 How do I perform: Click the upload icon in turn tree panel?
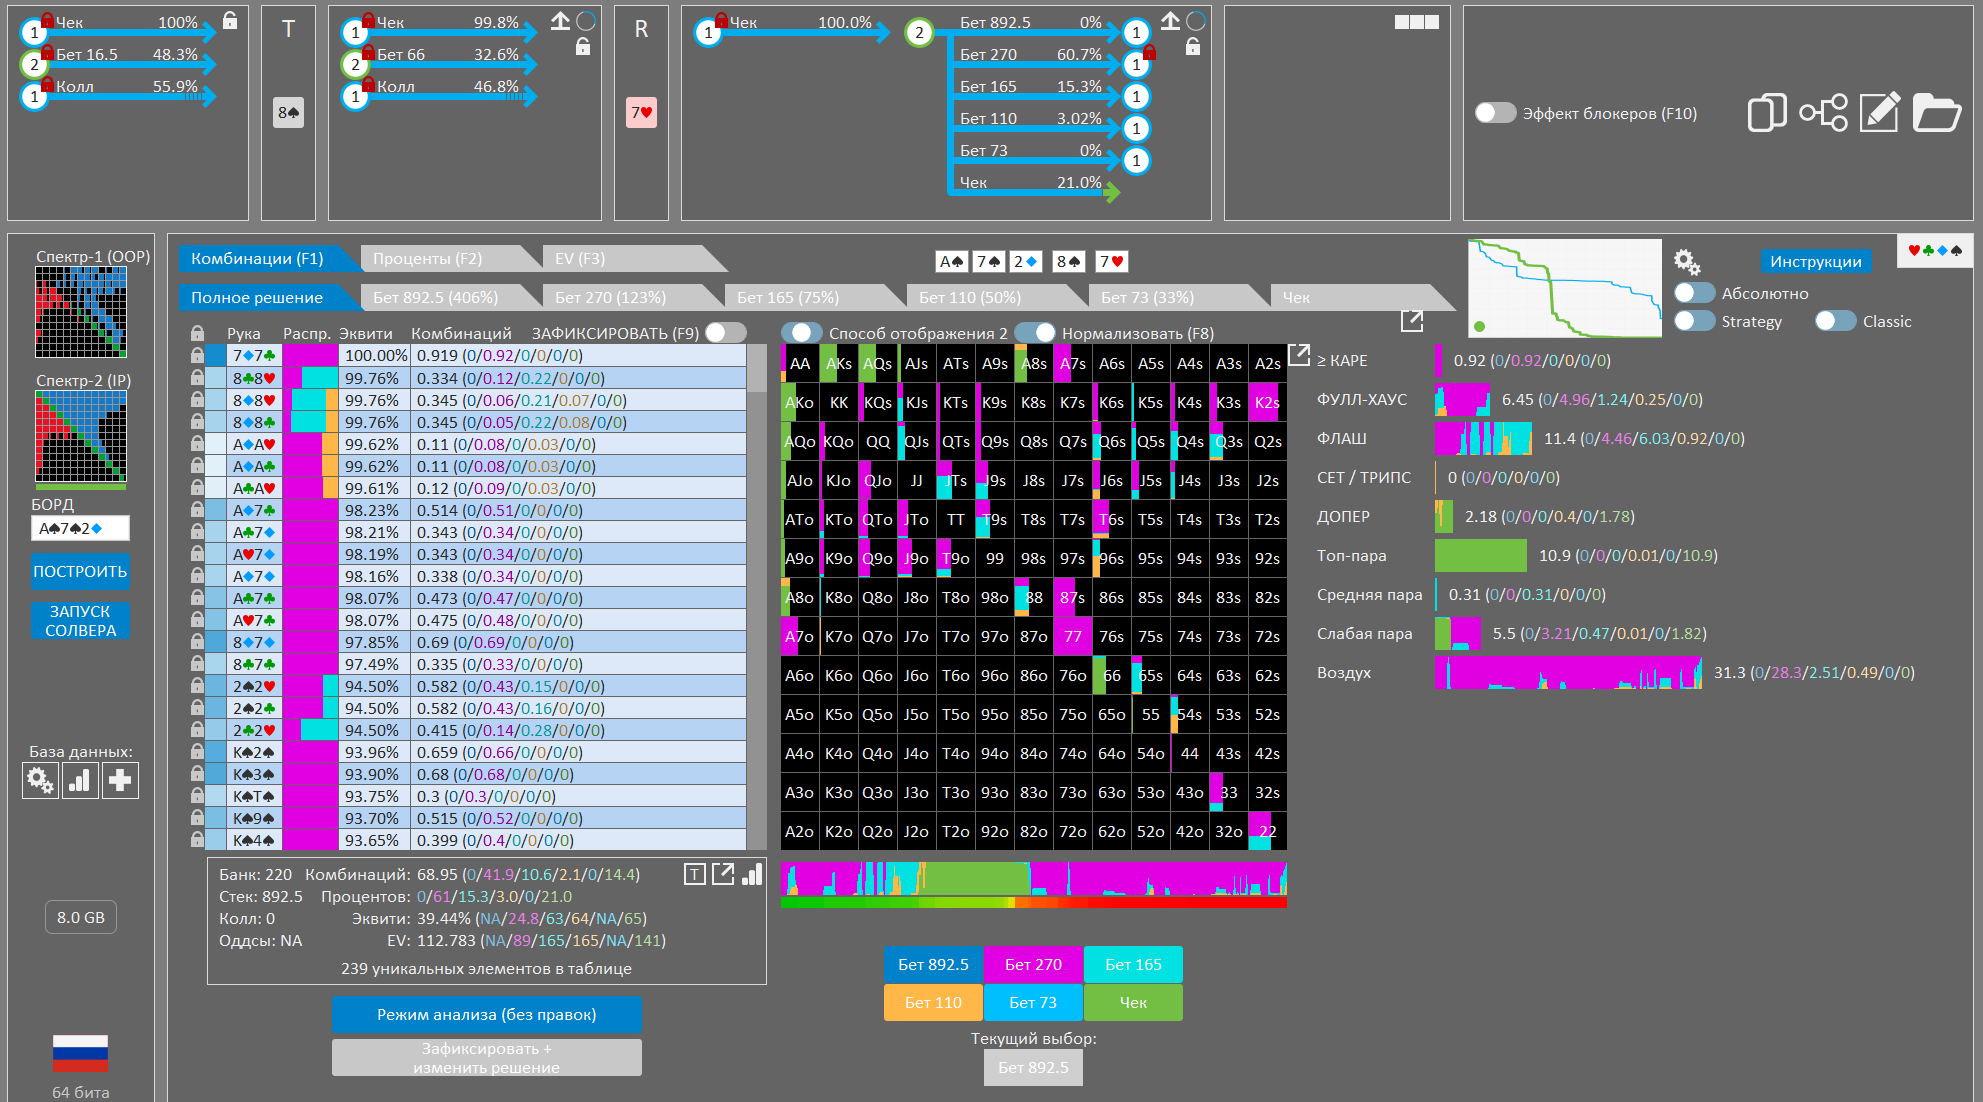point(560,21)
